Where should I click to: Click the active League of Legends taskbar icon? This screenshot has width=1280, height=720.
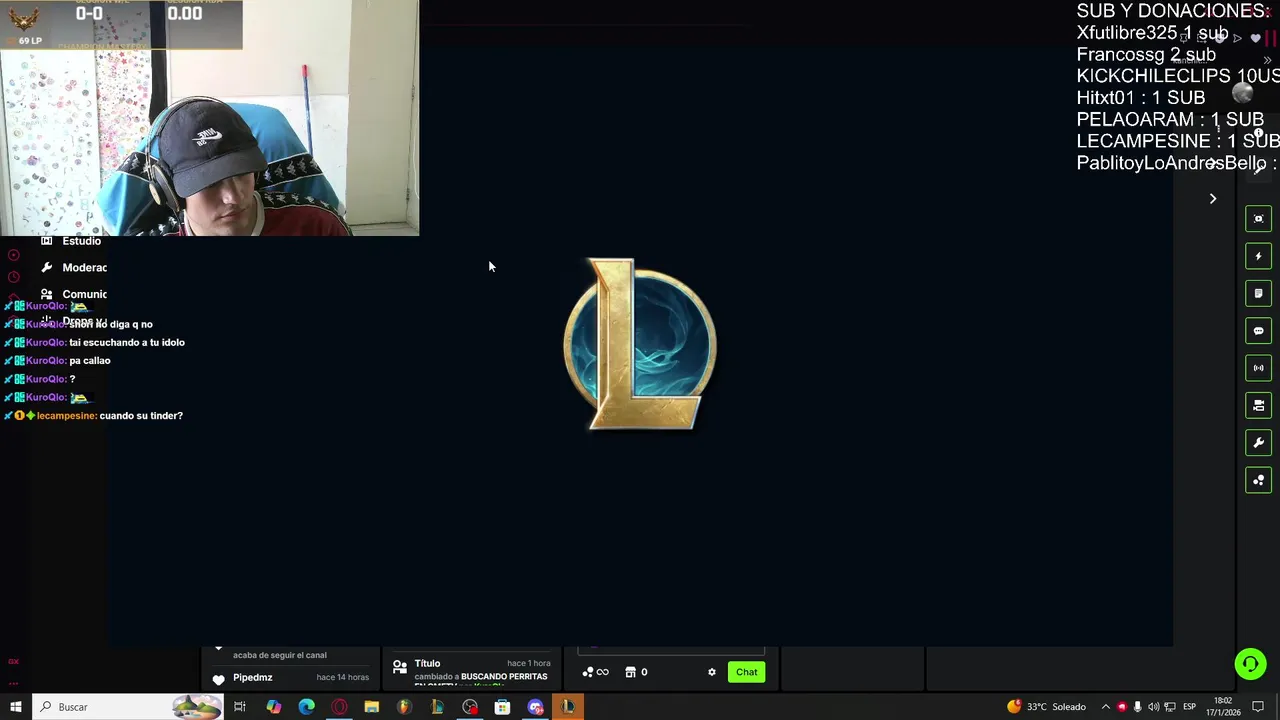click(568, 707)
